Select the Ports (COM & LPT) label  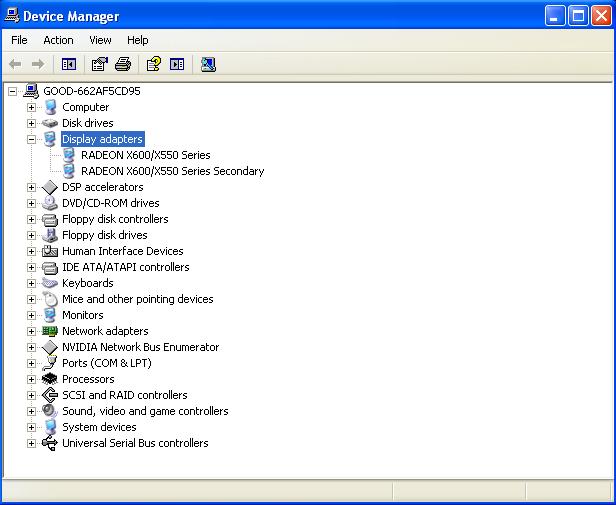click(106, 363)
